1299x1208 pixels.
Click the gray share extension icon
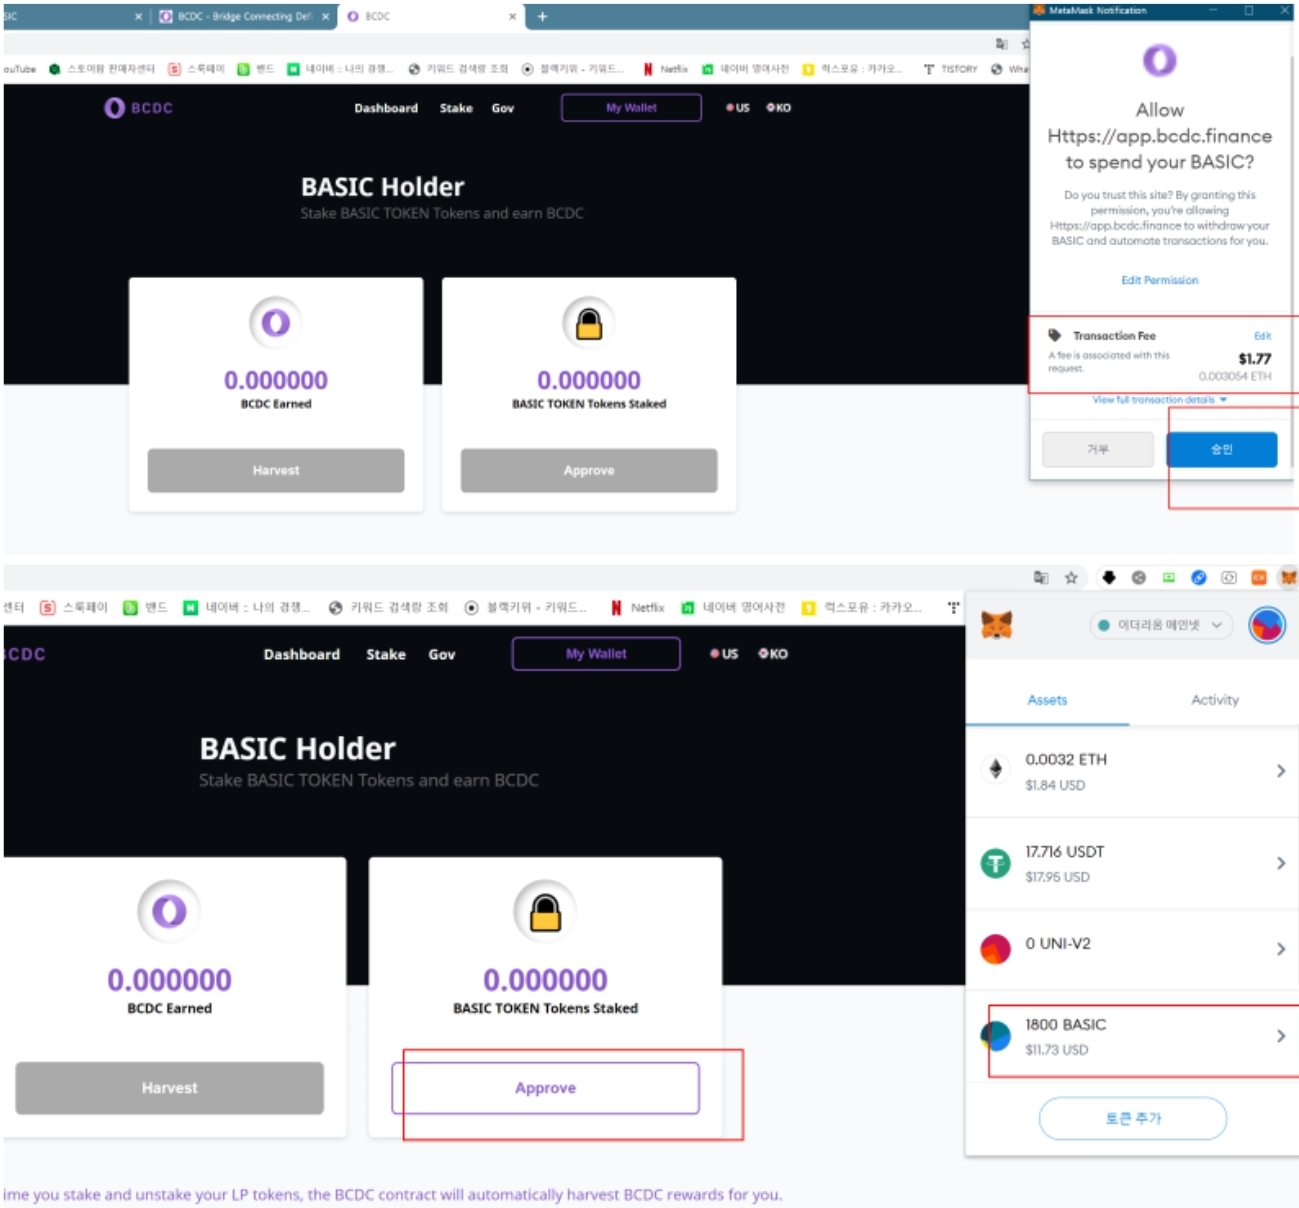tap(1138, 577)
